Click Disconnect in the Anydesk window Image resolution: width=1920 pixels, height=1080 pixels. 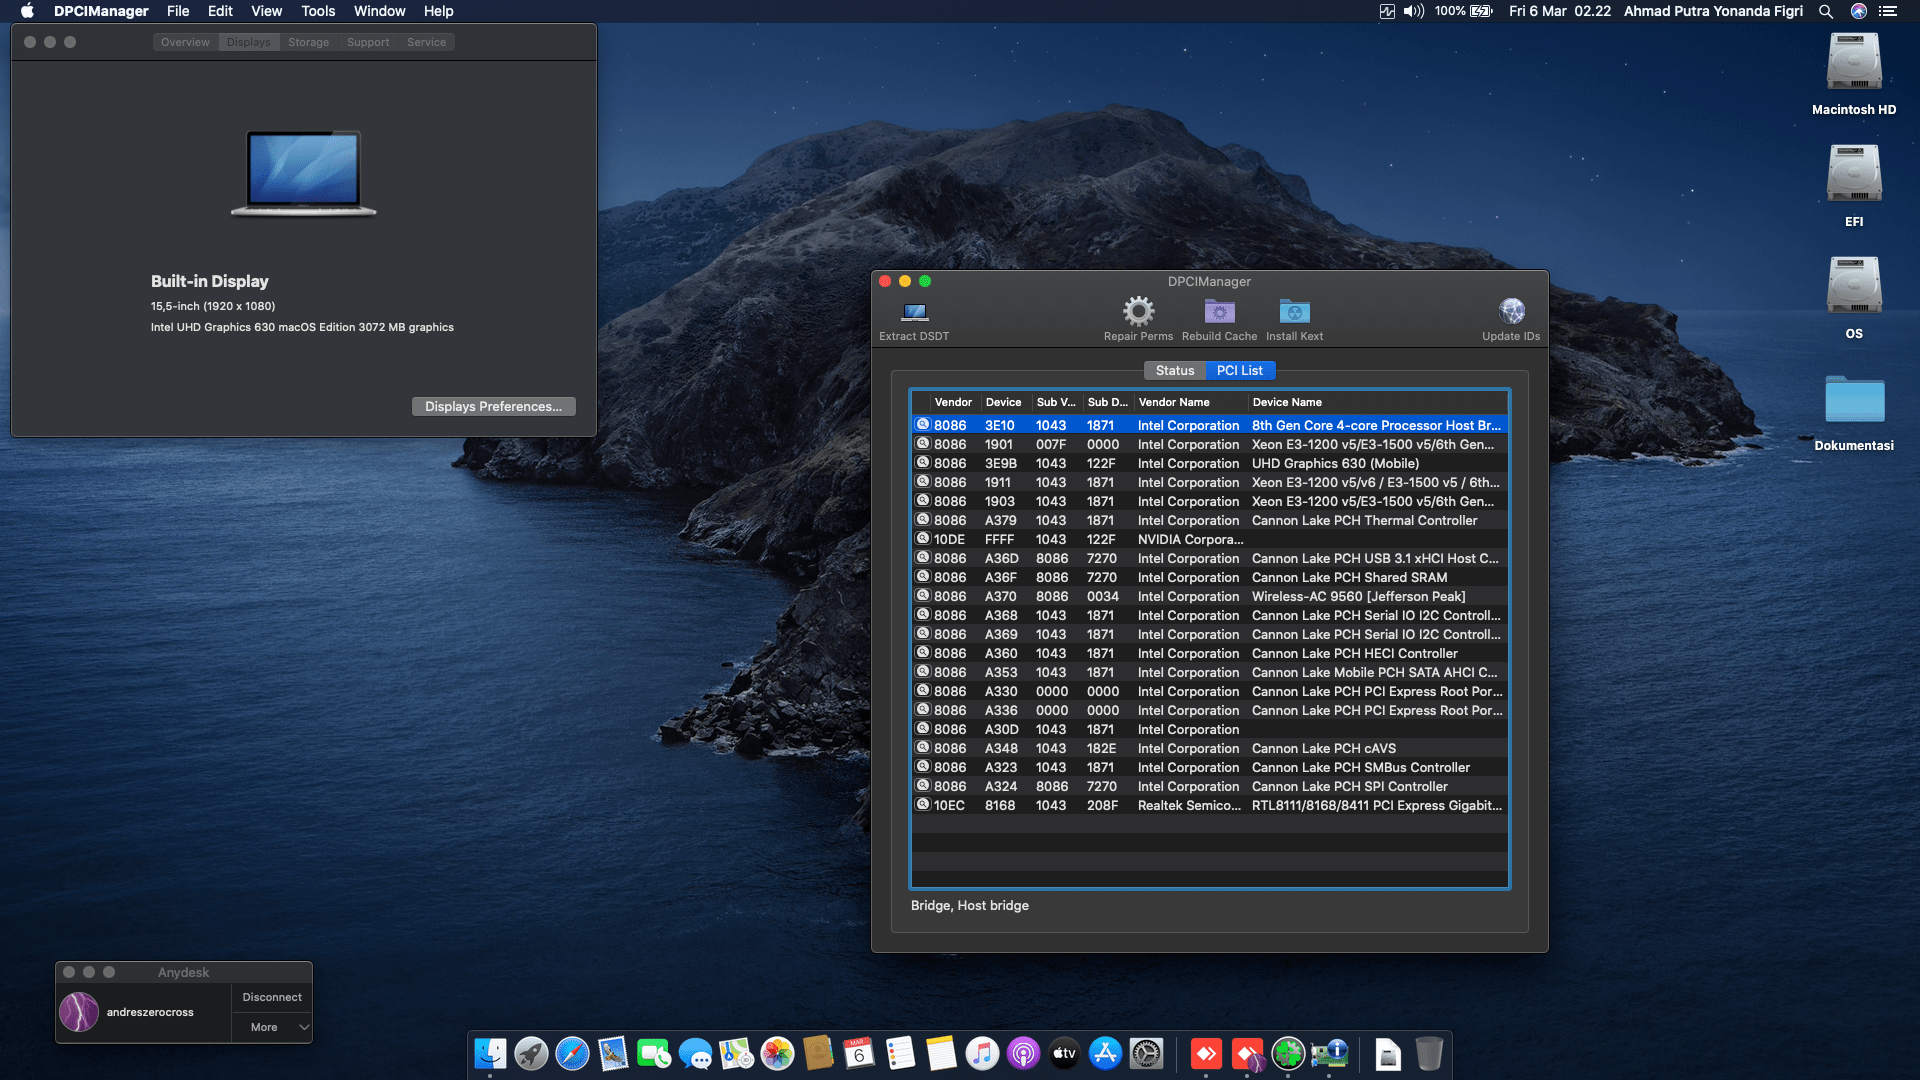click(x=272, y=997)
